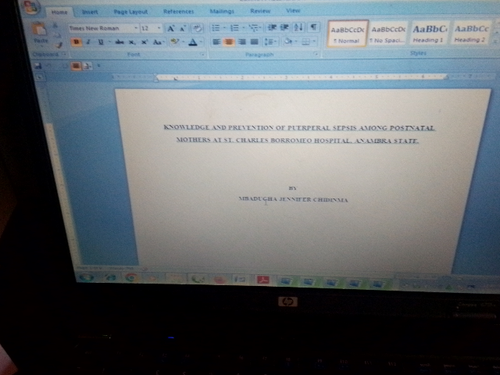Switch to the Page Layout tab
This screenshot has height=375, width=500.
130,12
